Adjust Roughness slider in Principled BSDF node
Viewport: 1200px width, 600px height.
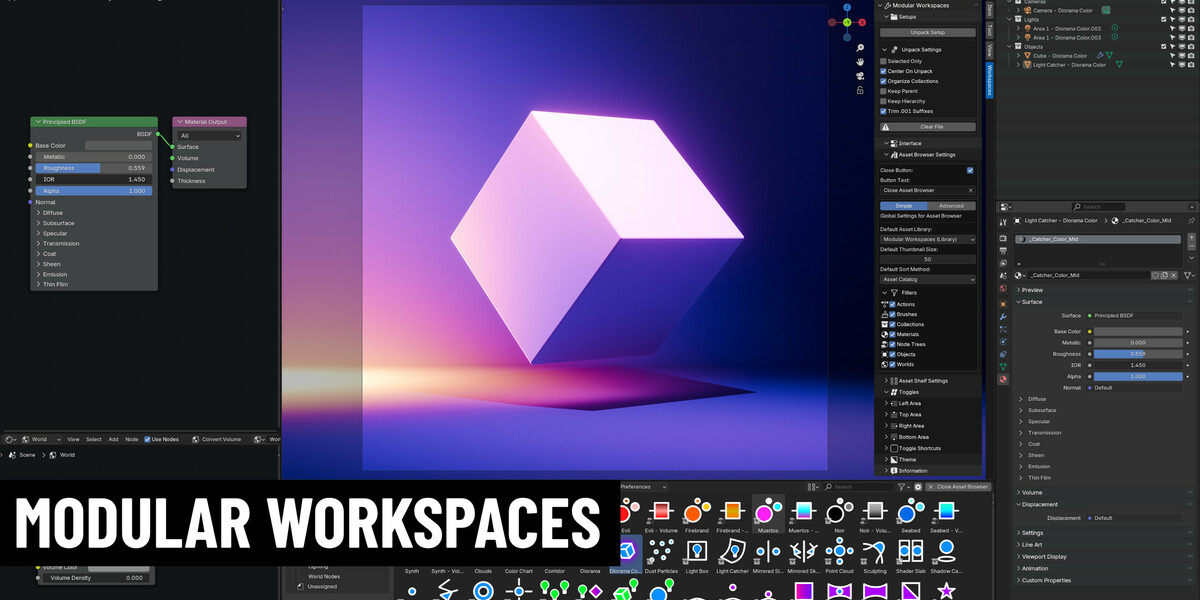tap(94, 168)
